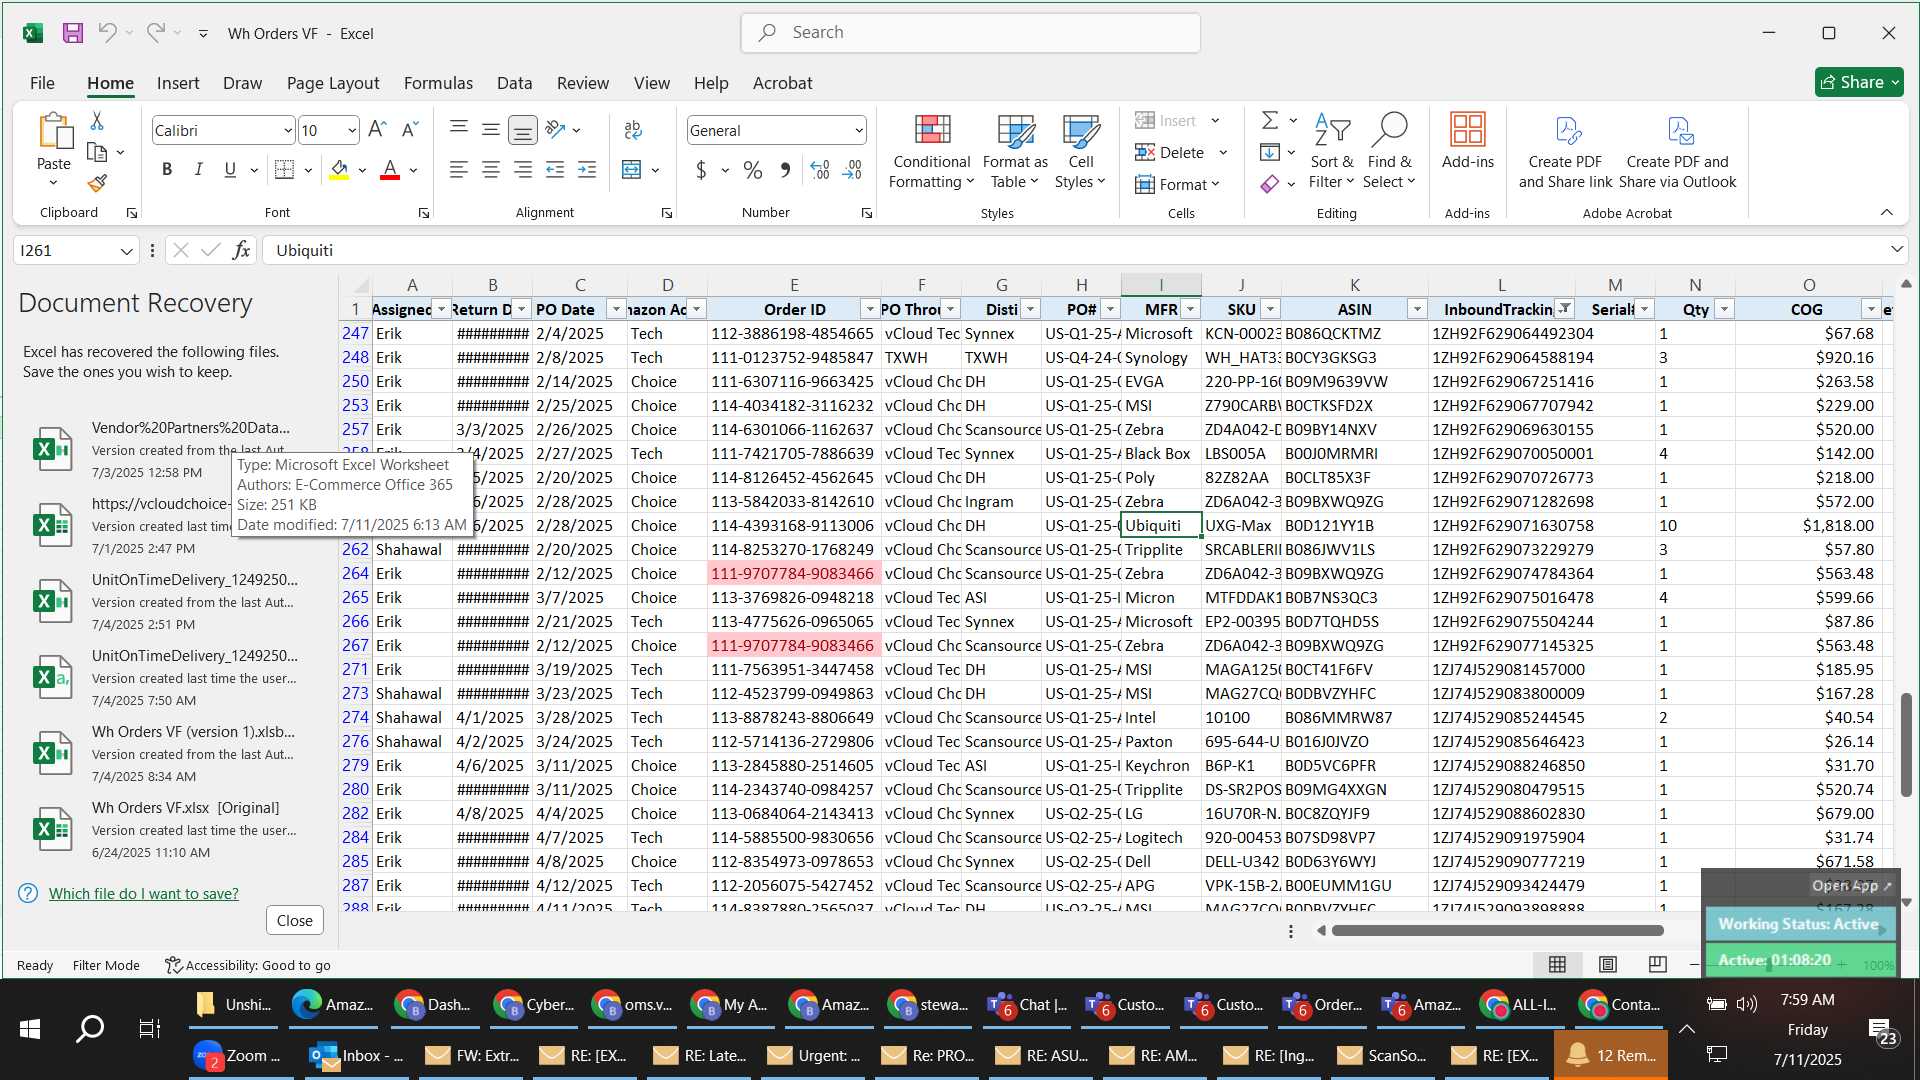
Task: Open Format as Table gallery
Action: (x=1015, y=151)
